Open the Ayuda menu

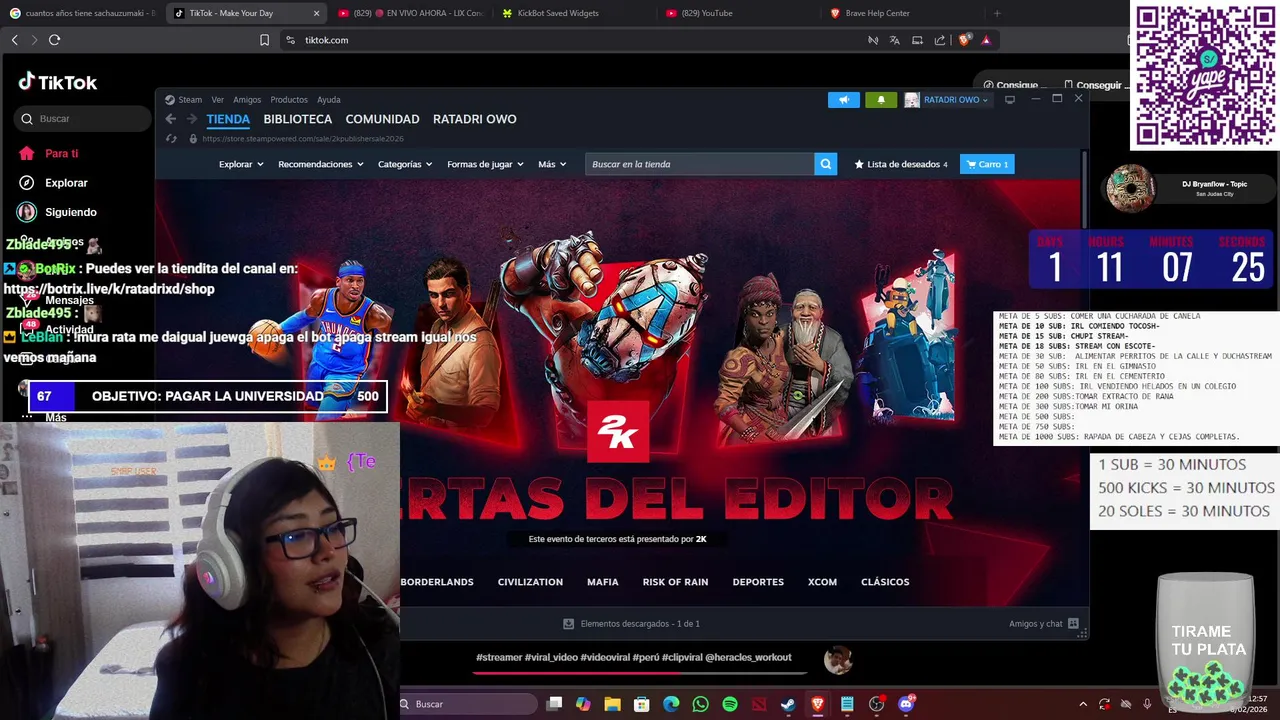click(x=329, y=100)
